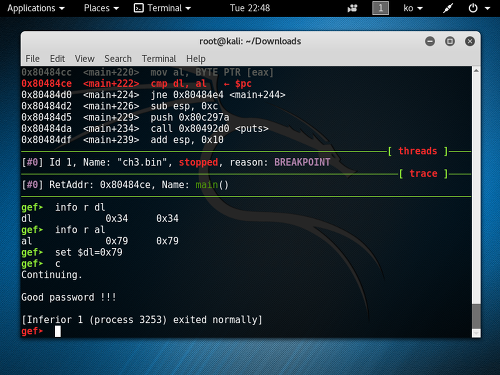Click the '$pc' marker on highlighted line
The width and height of the screenshot is (500, 375).
243,84
